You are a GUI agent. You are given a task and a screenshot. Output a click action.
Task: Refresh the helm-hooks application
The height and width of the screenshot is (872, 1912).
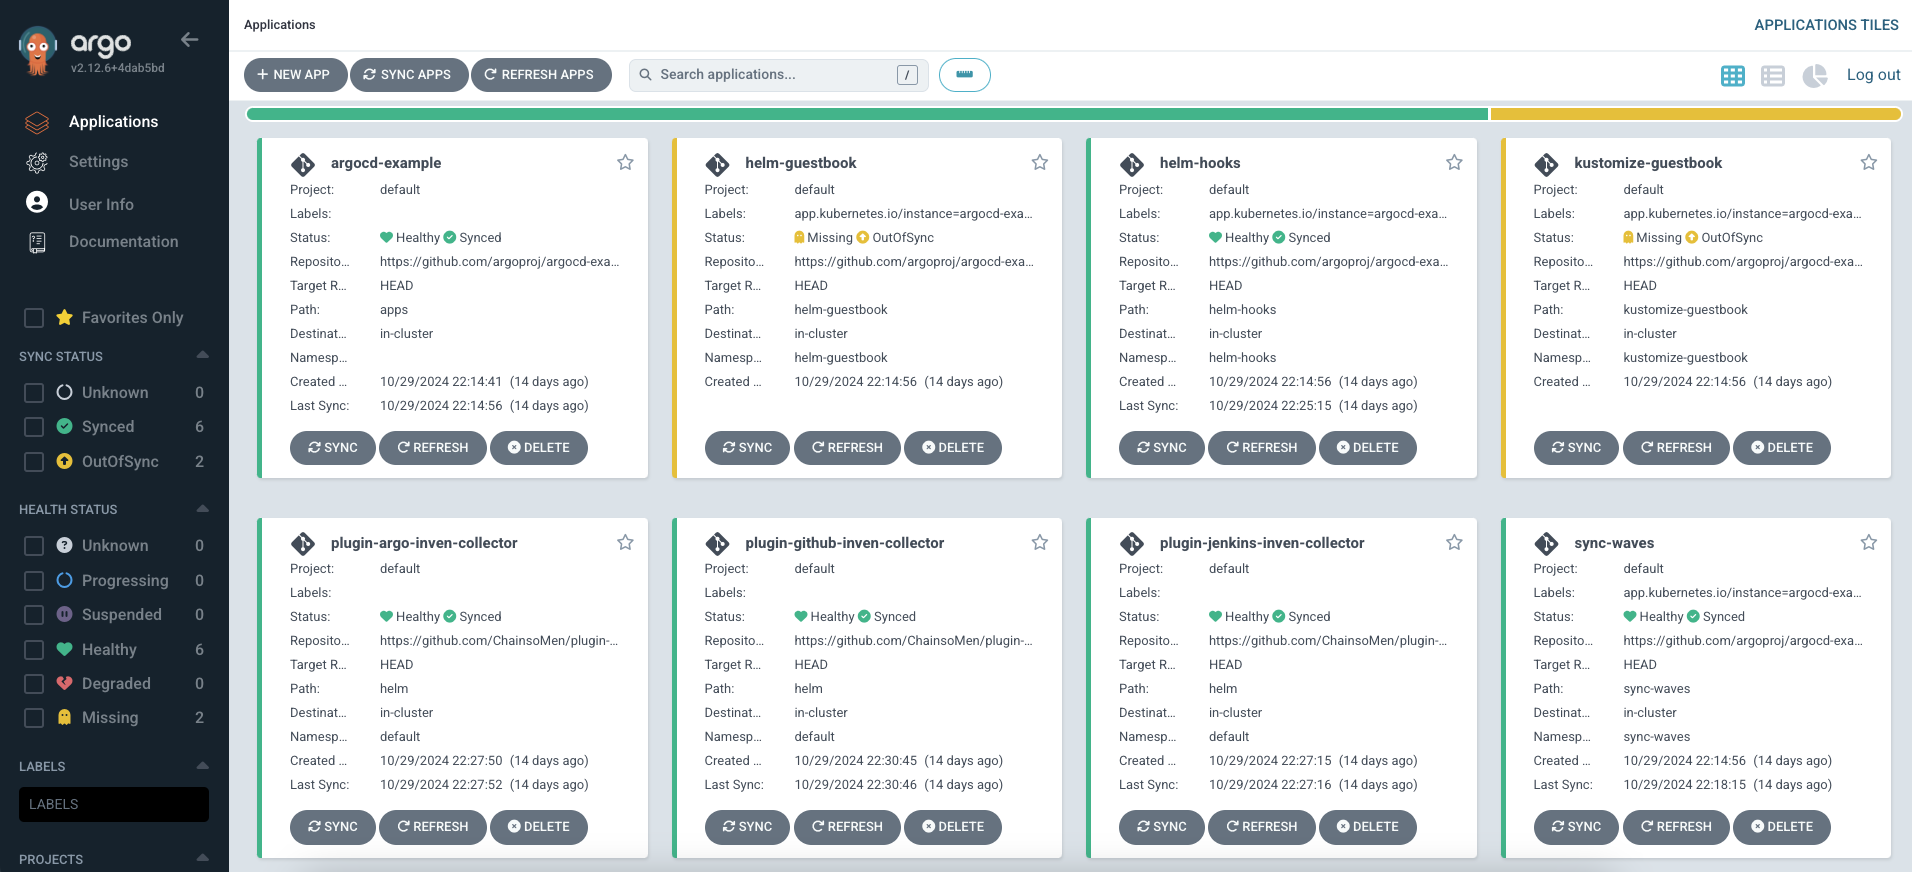click(1262, 448)
